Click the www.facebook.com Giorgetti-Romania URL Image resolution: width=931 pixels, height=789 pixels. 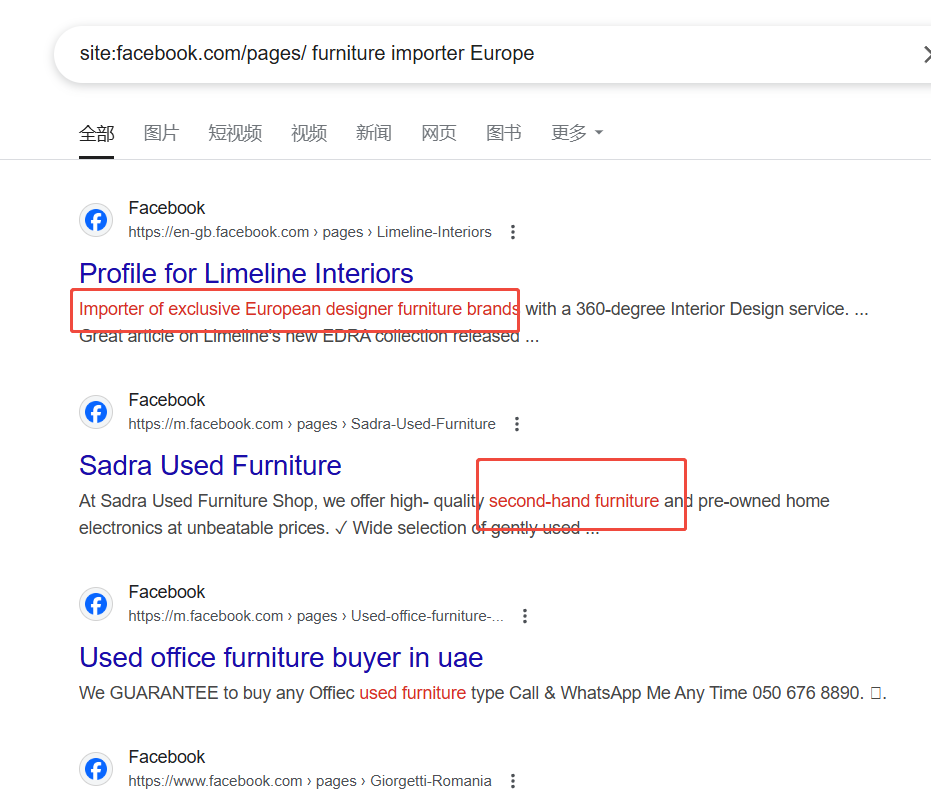(x=310, y=781)
